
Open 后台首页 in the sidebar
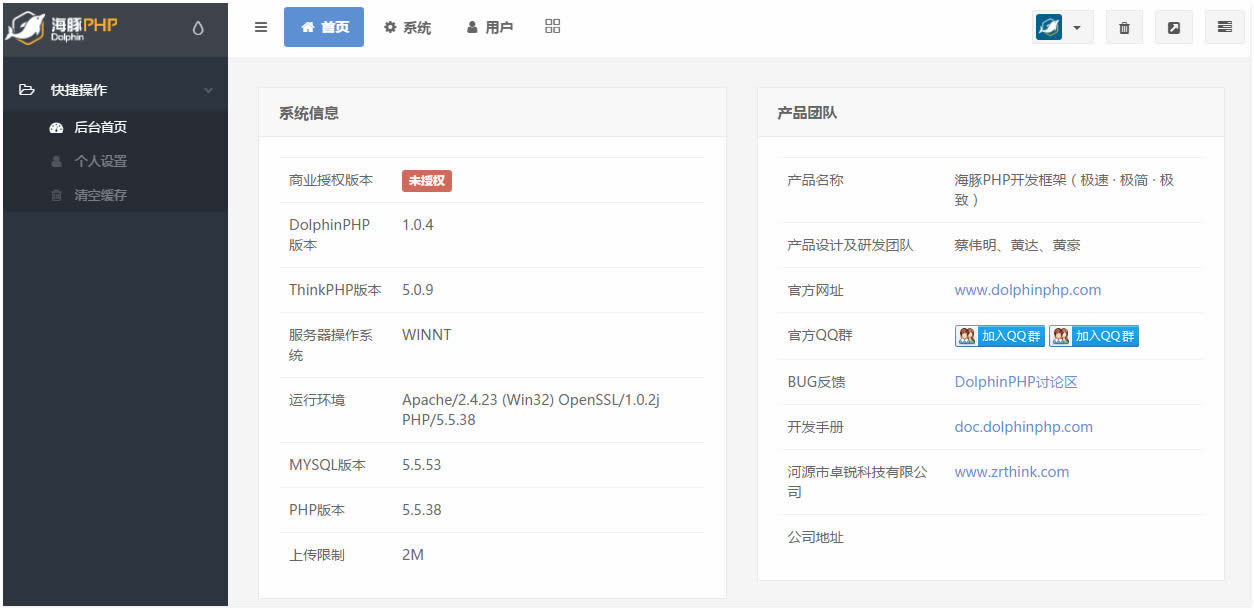pyautogui.click(x=100, y=127)
